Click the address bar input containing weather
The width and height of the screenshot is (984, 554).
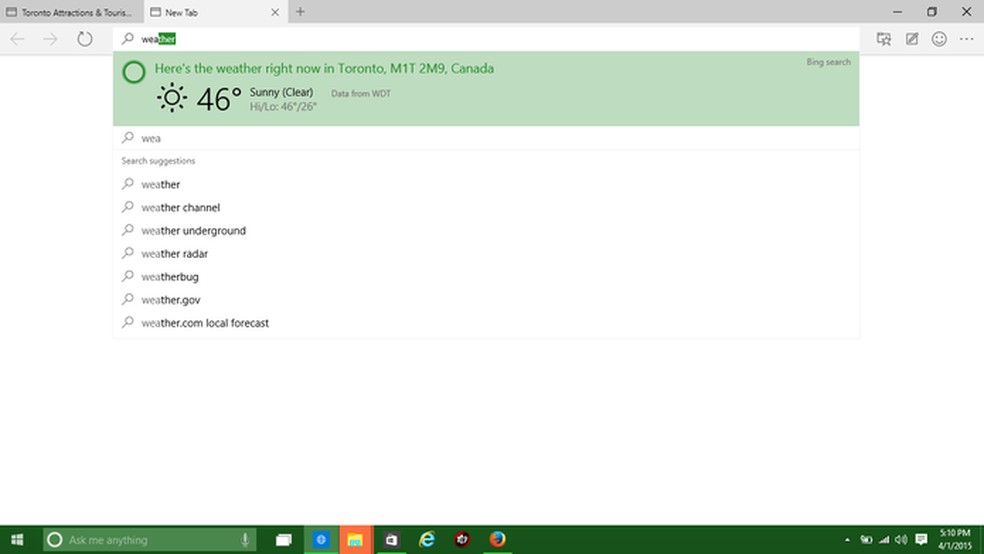tap(486, 39)
